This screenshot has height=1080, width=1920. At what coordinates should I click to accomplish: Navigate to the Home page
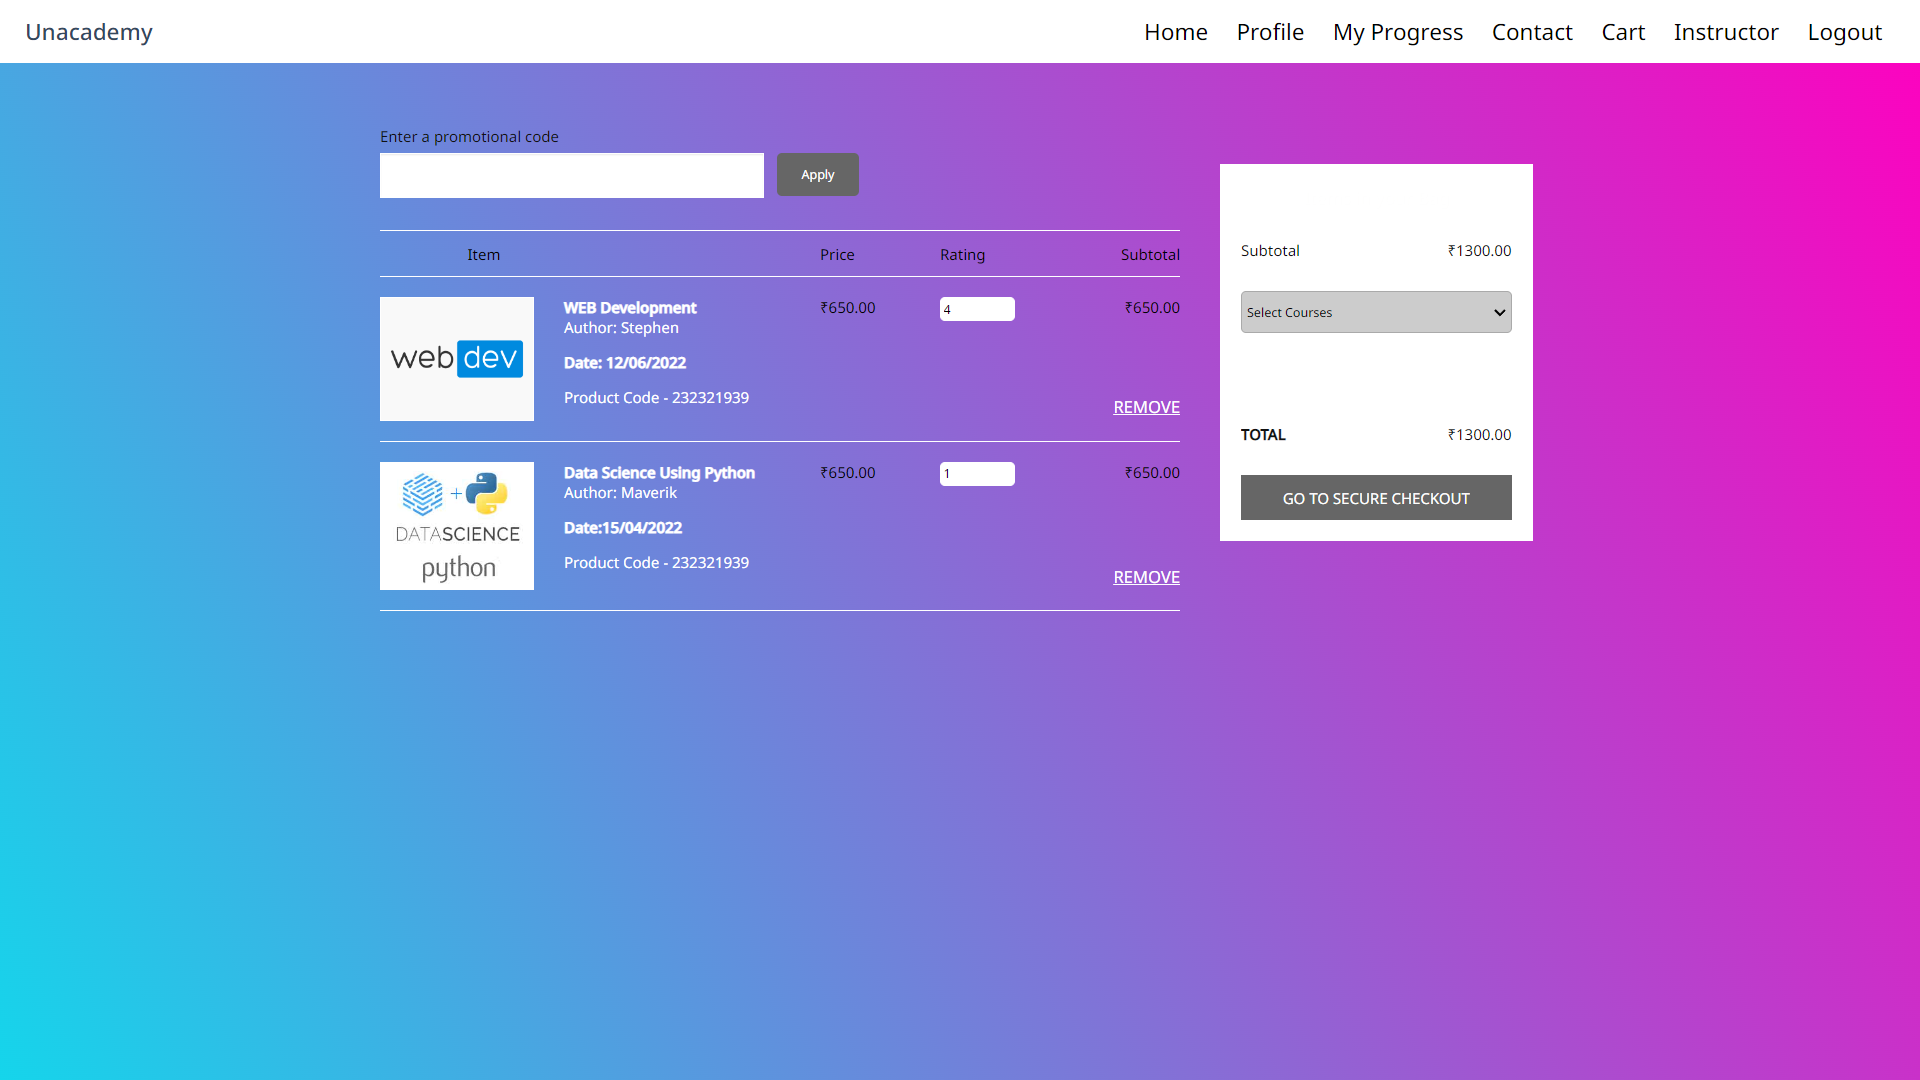[1175, 31]
